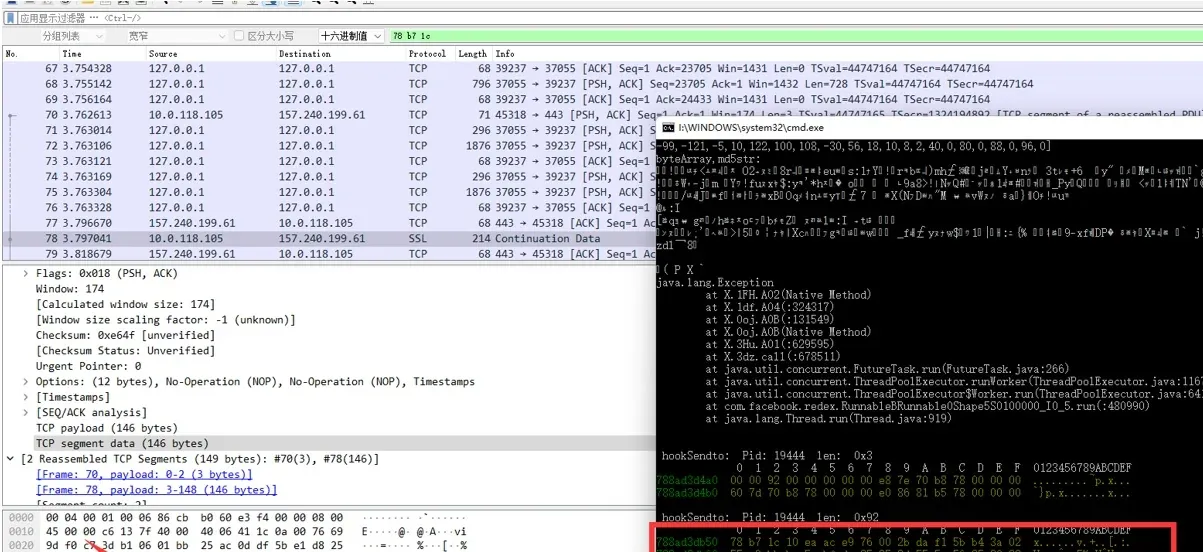This screenshot has width=1203, height=552.
Task: Open the 宽窄 character width dropdown
Action: 176,36
